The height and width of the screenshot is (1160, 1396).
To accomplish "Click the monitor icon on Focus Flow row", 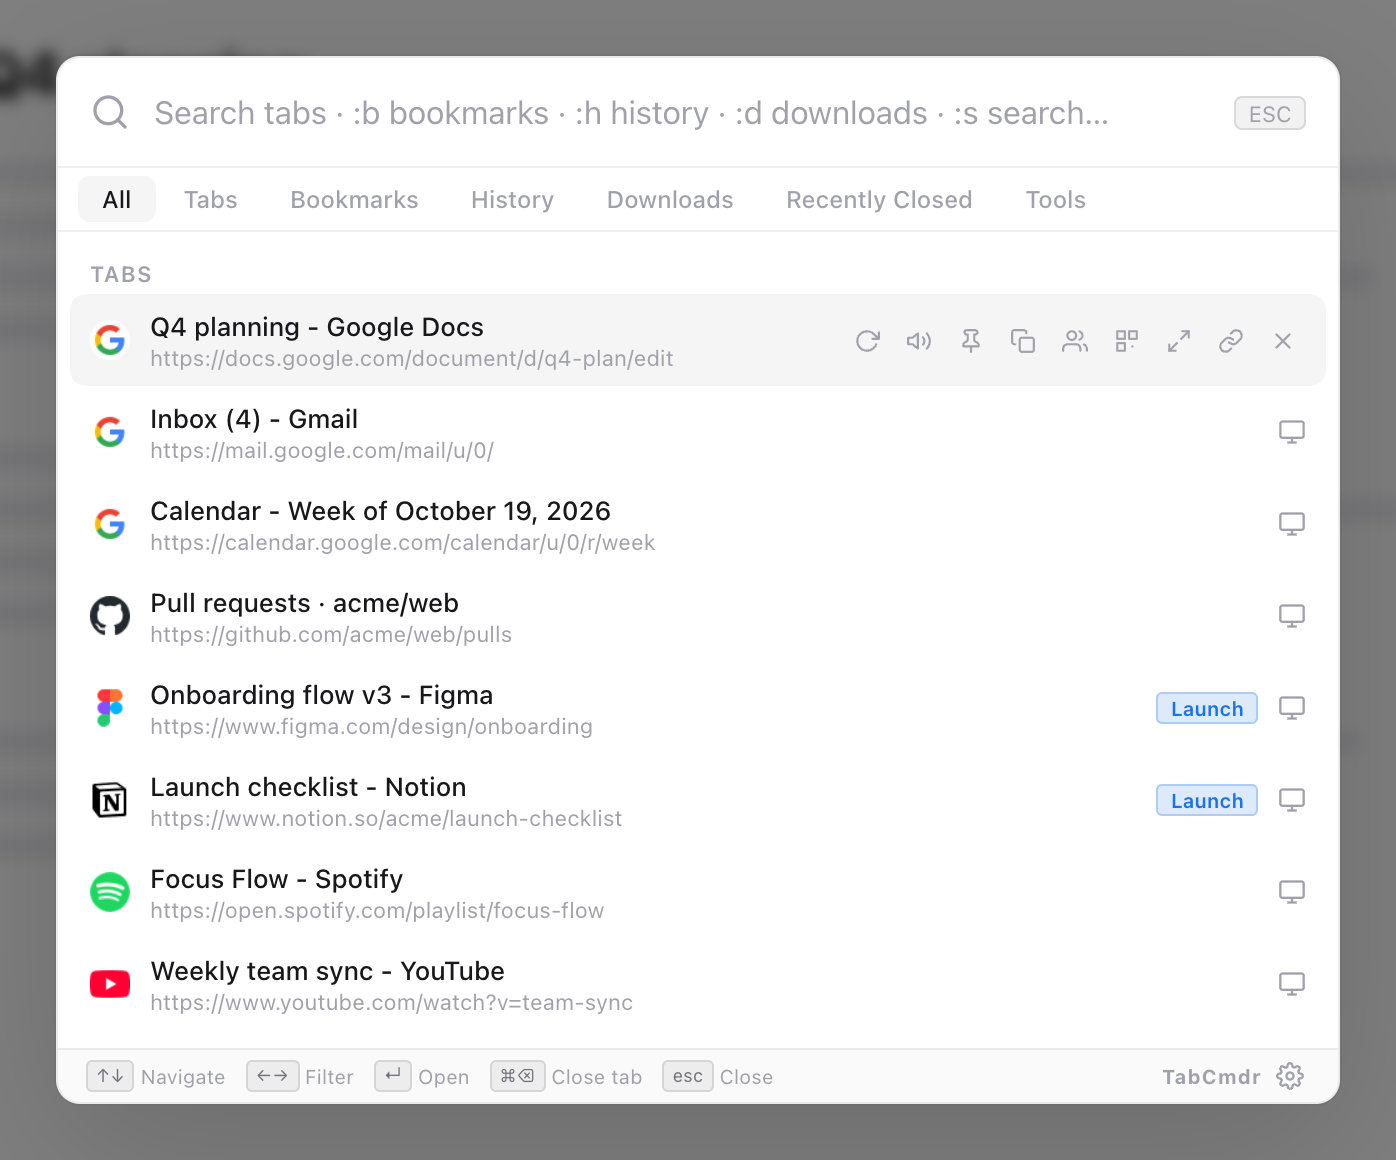I will click(x=1292, y=892).
